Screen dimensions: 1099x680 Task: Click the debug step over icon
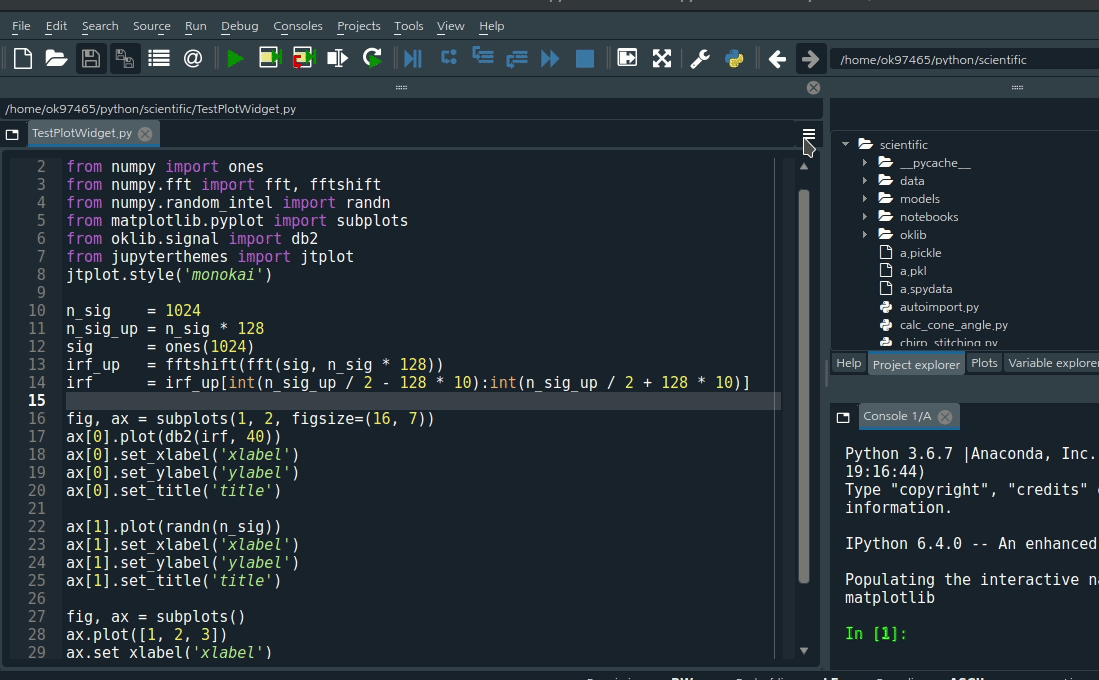pyautogui.click(x=449, y=57)
